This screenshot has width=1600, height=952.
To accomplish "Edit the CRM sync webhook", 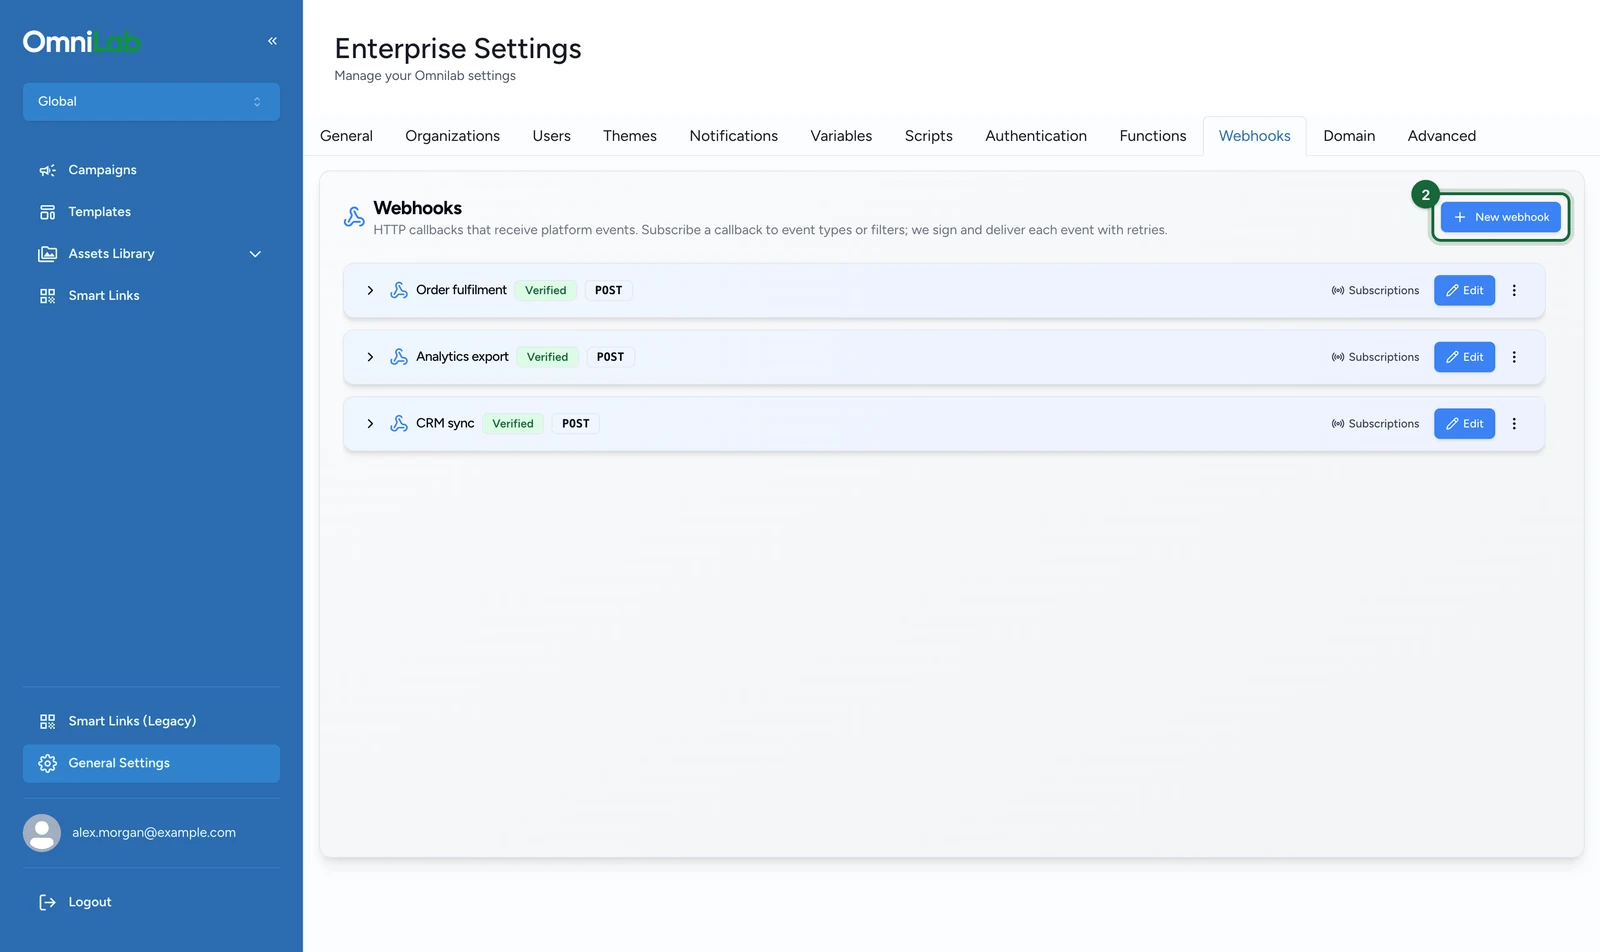I will pos(1464,424).
